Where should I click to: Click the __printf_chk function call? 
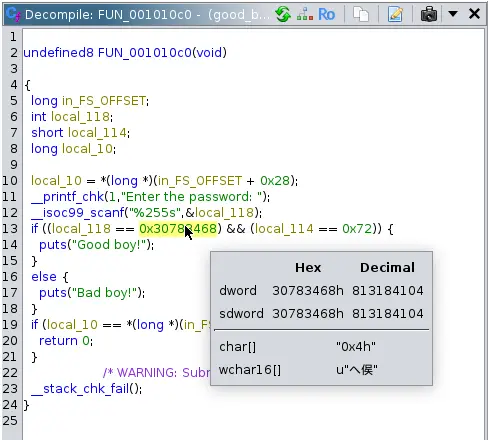[x=68, y=197]
